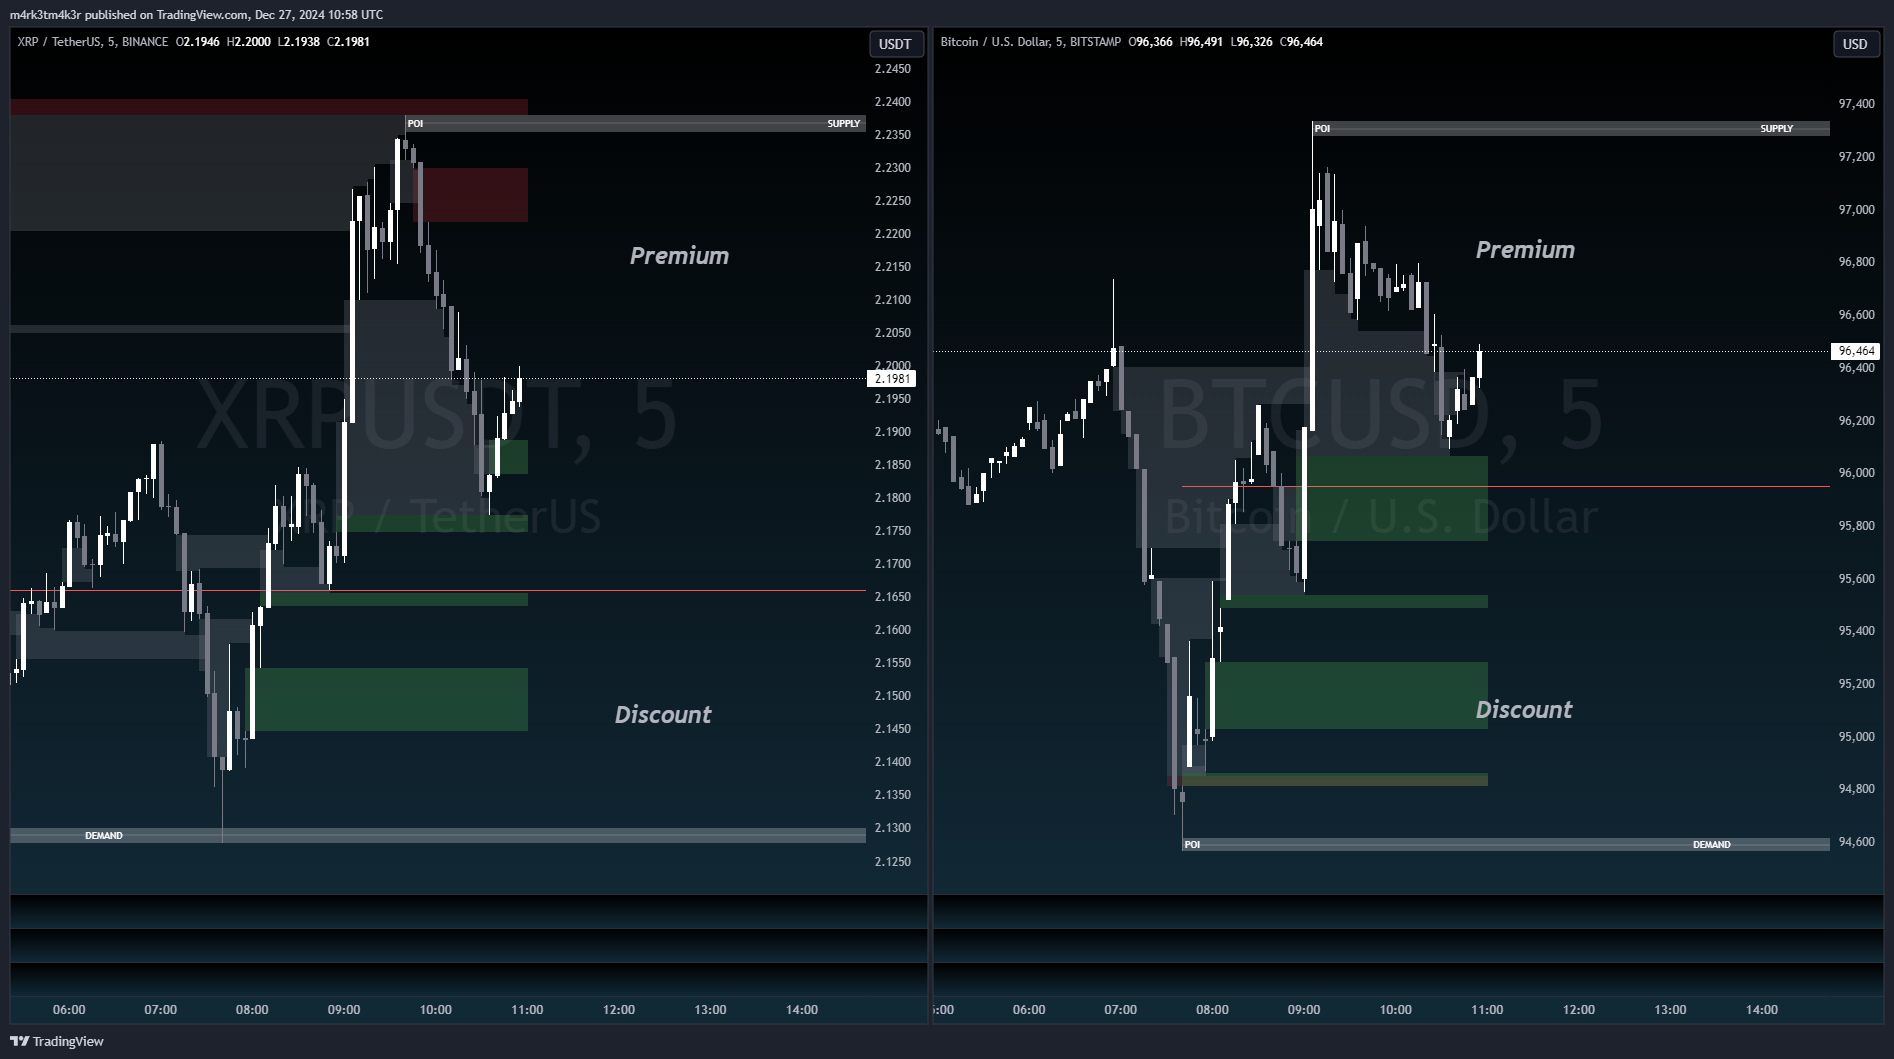Click the DEMAND label on the Bitcoin chart
Screen dimensions: 1894x1059
coord(1711,845)
